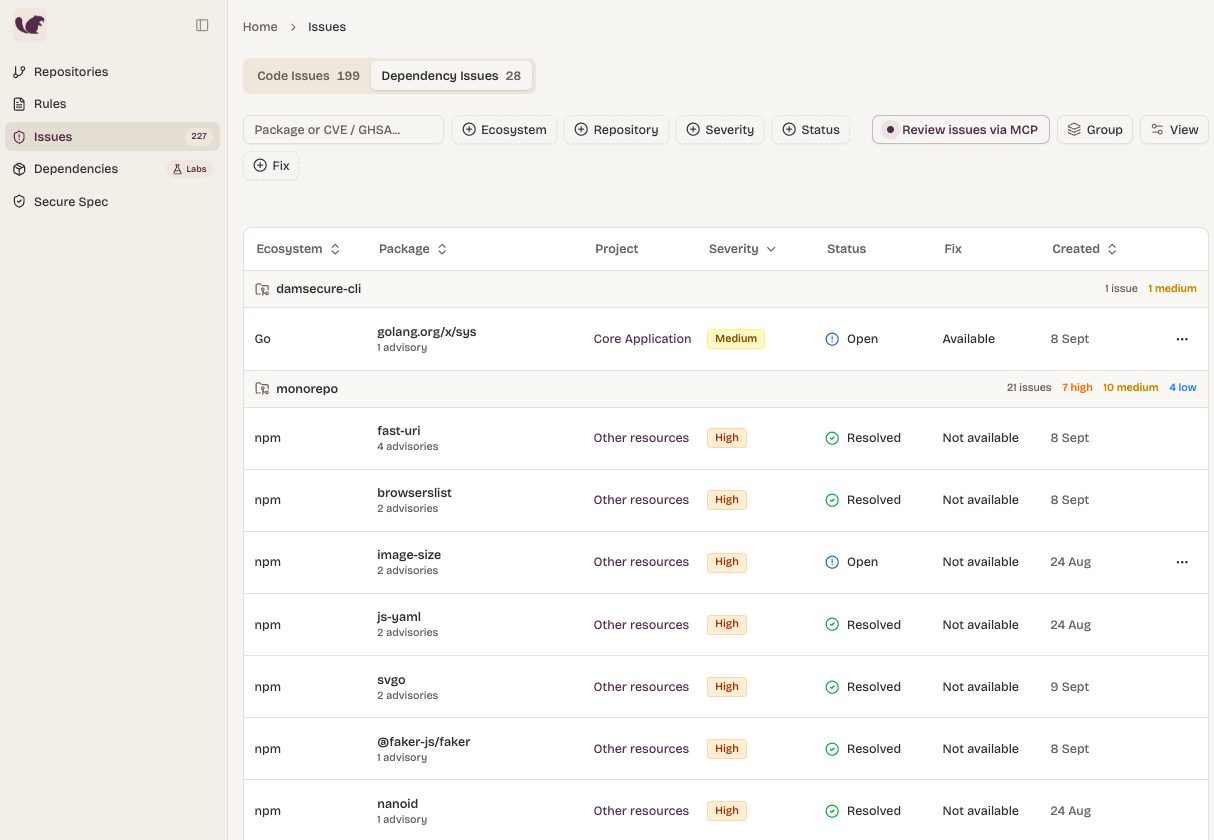
Task: Add a Severity filter
Action: point(720,130)
